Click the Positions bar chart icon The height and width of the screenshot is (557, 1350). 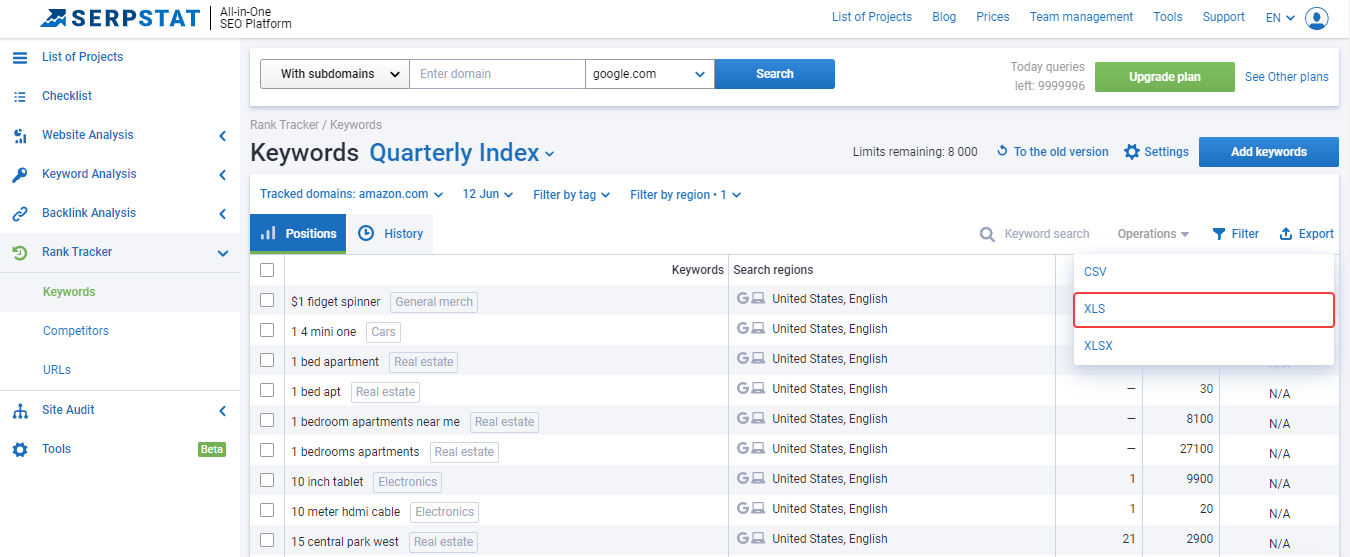268,233
